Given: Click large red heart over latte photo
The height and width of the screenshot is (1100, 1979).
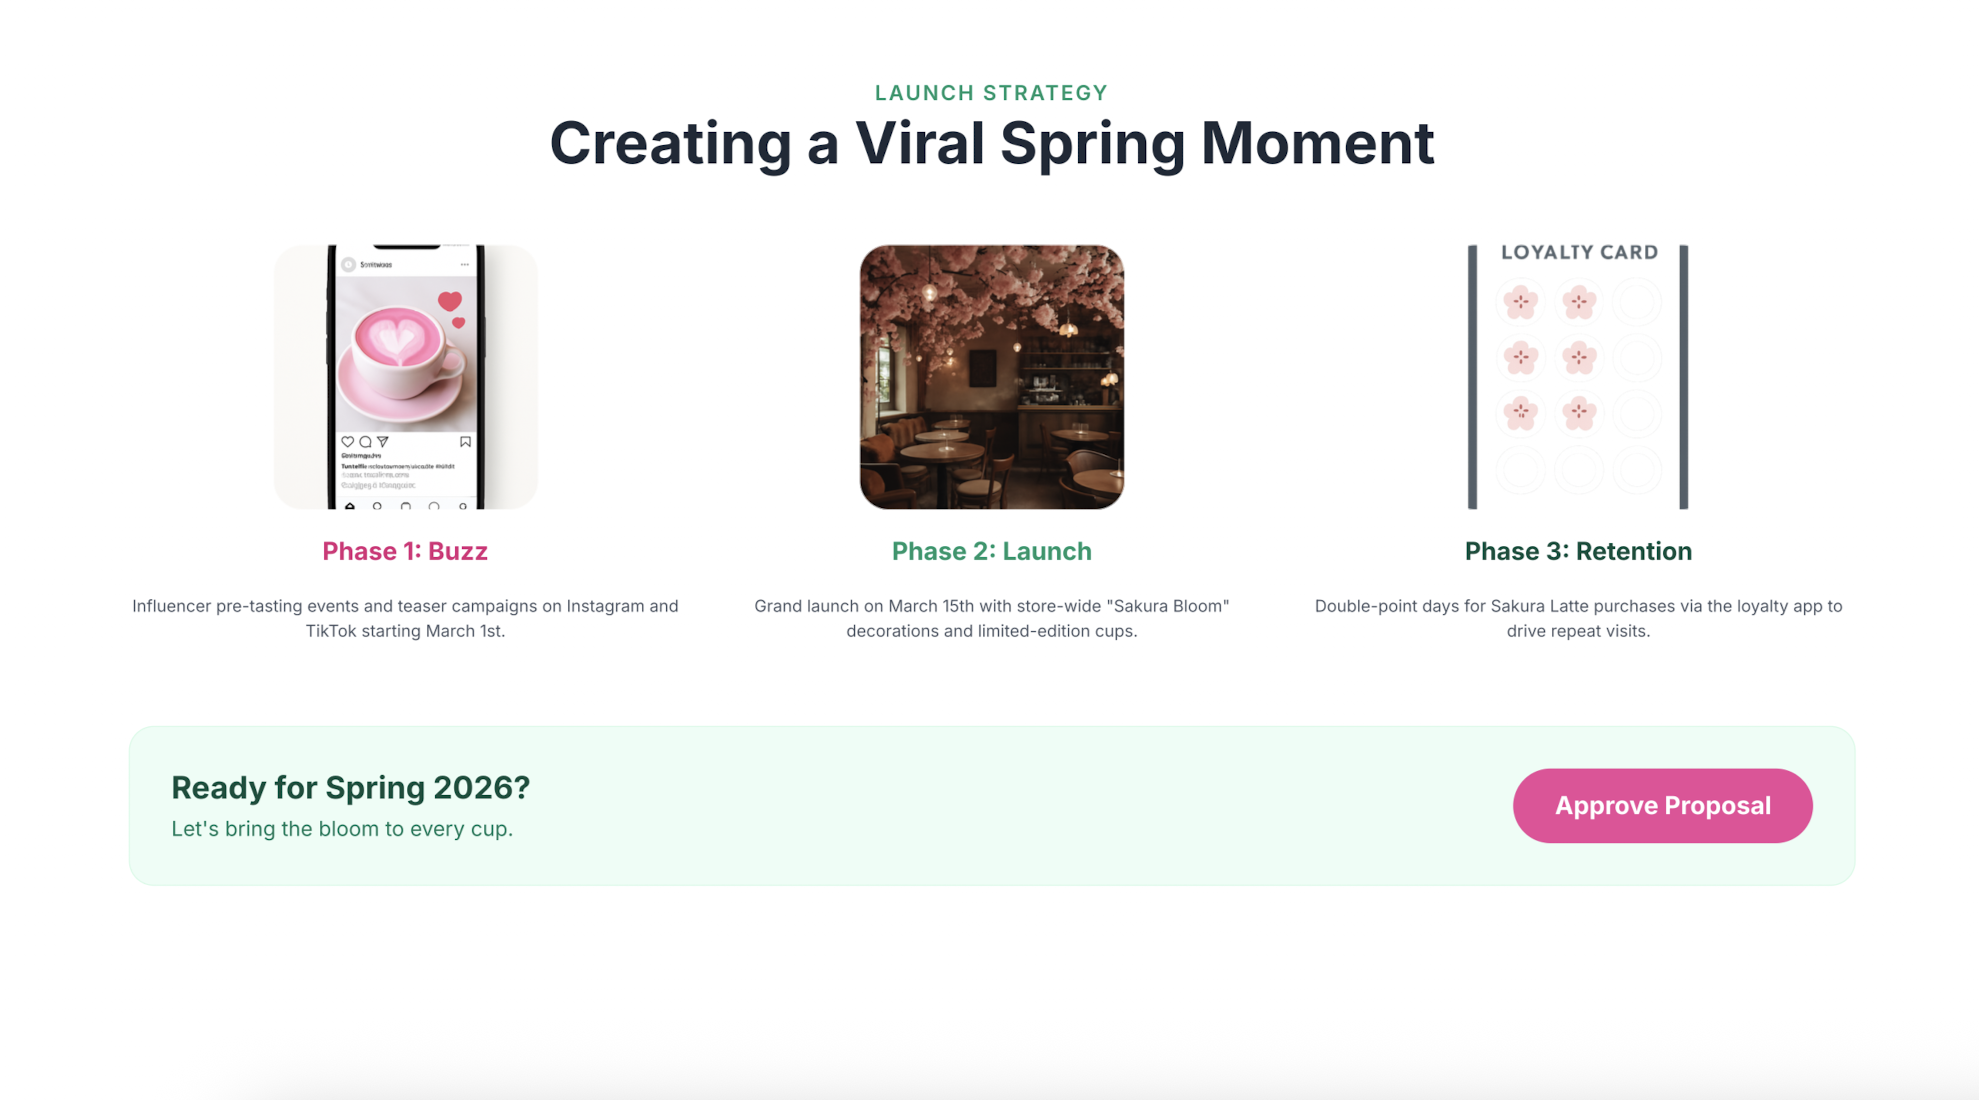Looking at the screenshot, I should coord(449,300).
